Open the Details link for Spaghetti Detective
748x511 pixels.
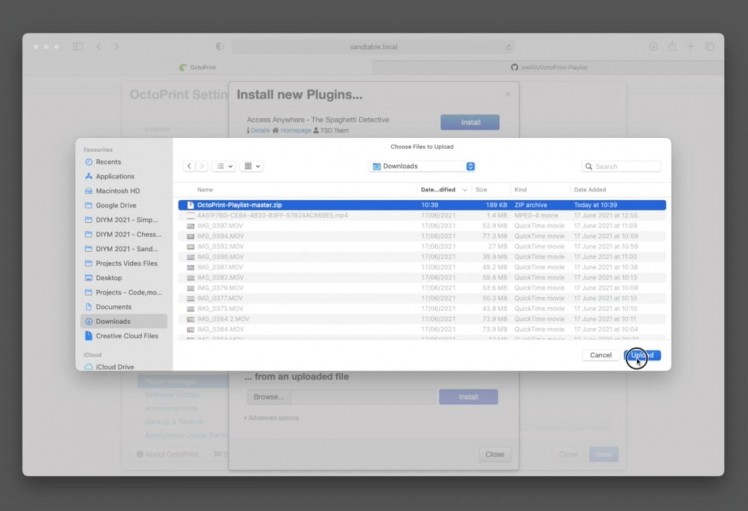coord(260,130)
